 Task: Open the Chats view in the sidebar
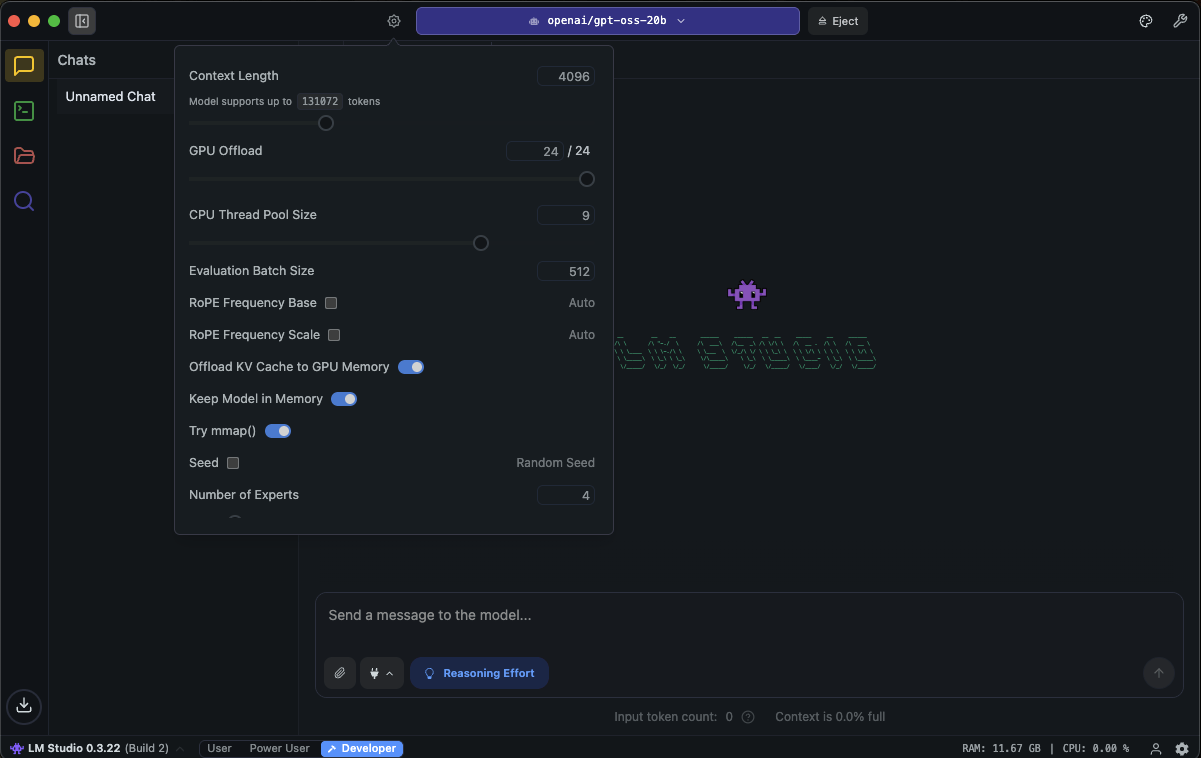click(24, 66)
